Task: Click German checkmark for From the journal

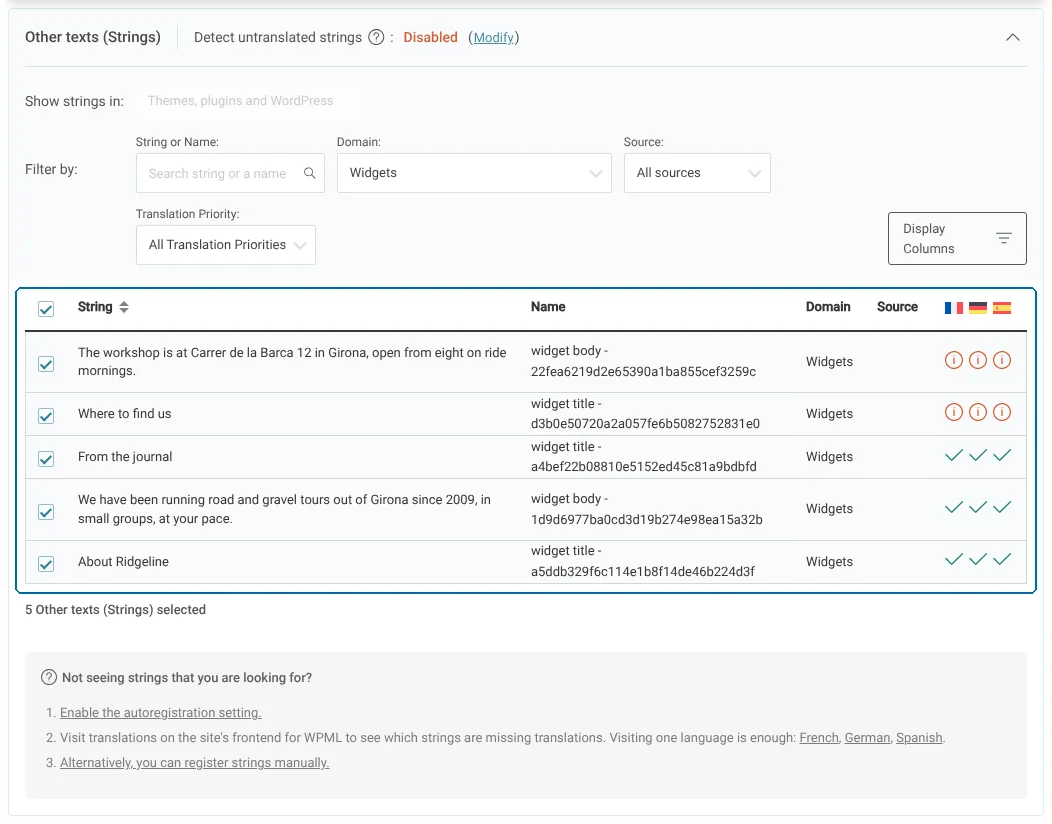Action: (978, 456)
